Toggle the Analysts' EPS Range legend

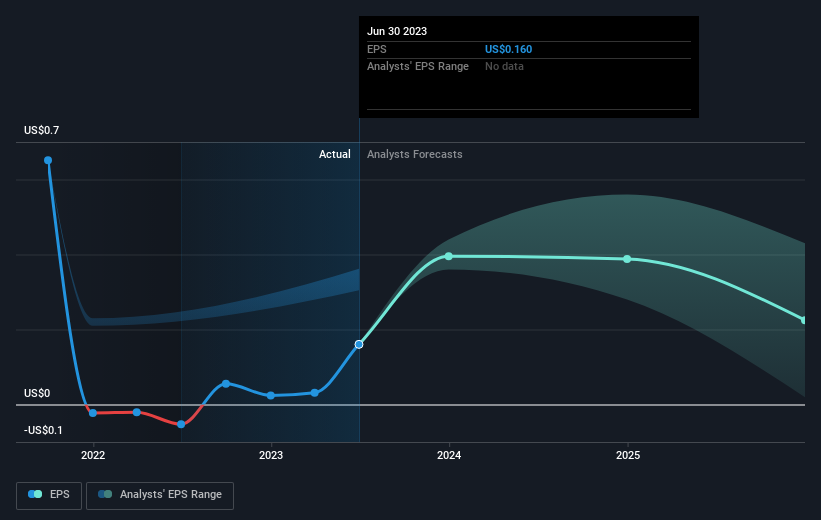pos(160,495)
